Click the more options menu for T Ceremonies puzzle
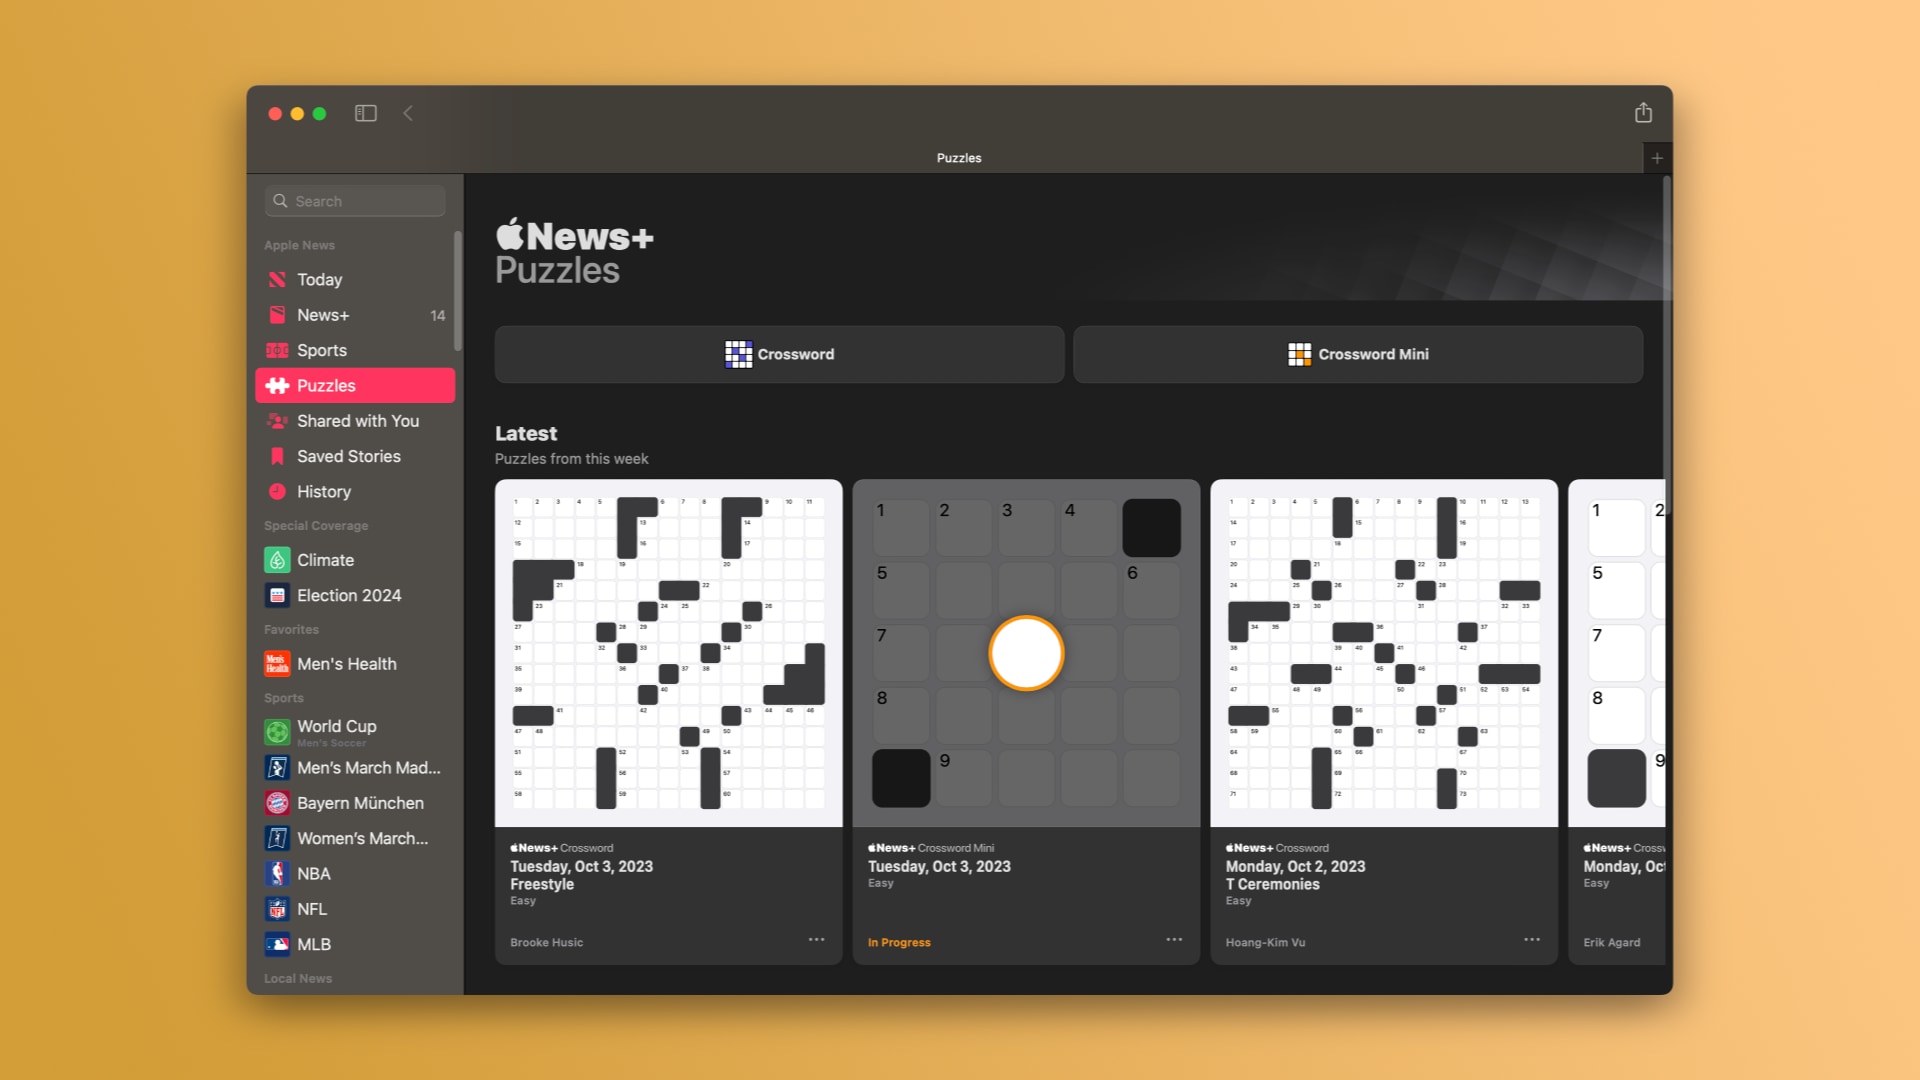Viewport: 1920px width, 1080px height. tap(1531, 940)
